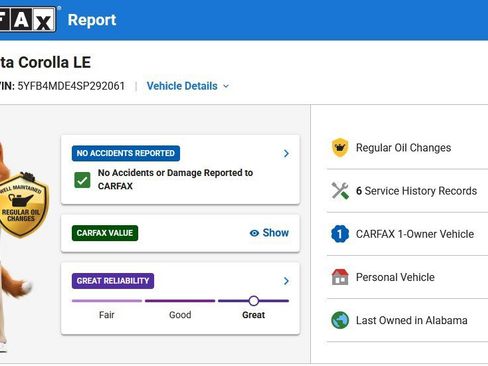Click the Fair reliability label

(107, 315)
